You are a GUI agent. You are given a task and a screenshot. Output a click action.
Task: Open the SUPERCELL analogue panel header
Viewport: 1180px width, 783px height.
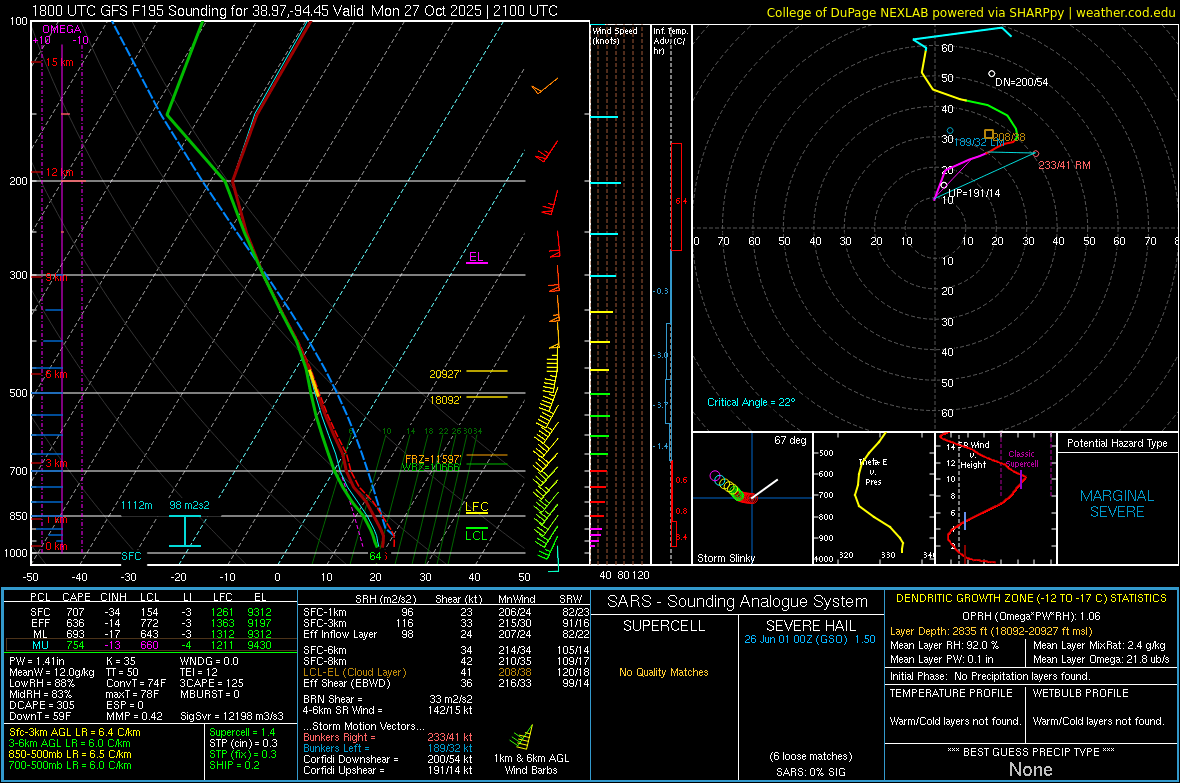pyautogui.click(x=664, y=626)
